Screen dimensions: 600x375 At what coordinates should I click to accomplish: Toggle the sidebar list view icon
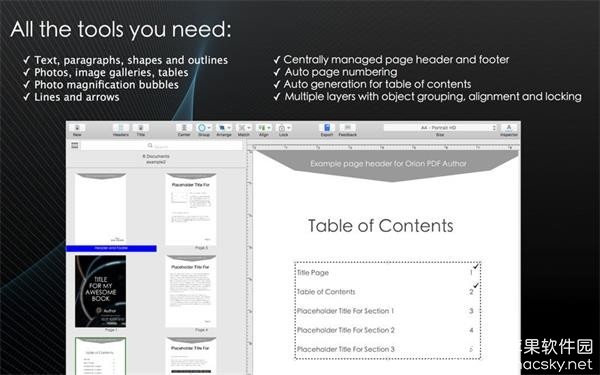[x=75, y=145]
